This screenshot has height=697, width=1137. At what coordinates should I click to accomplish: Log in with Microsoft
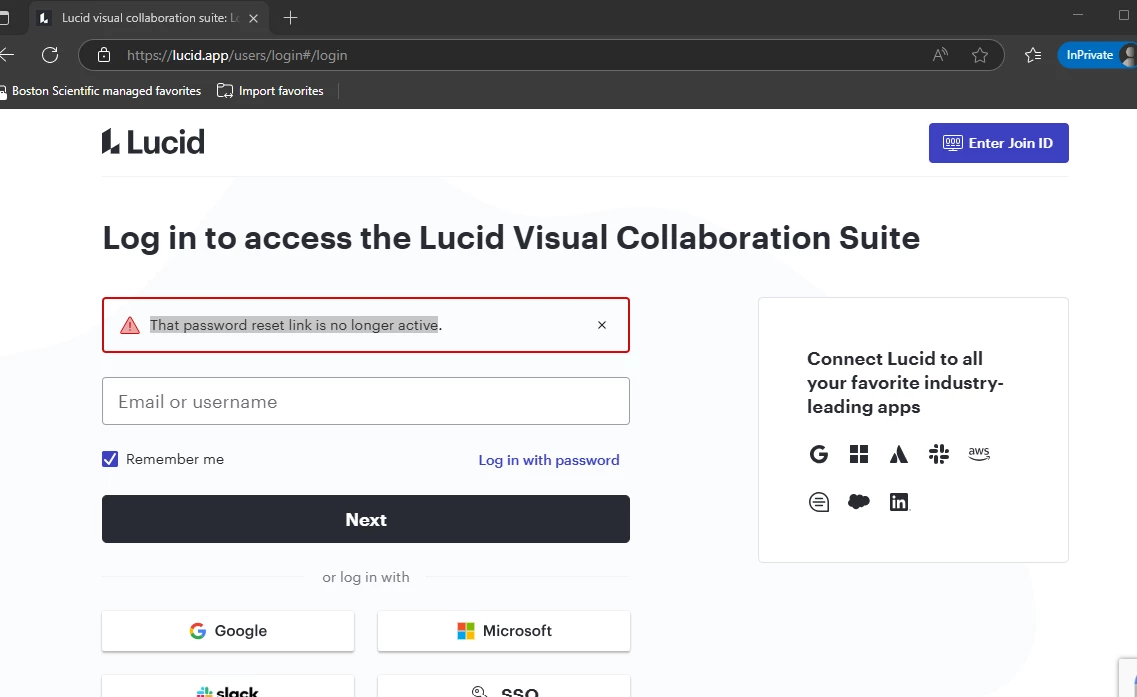pyautogui.click(x=504, y=631)
